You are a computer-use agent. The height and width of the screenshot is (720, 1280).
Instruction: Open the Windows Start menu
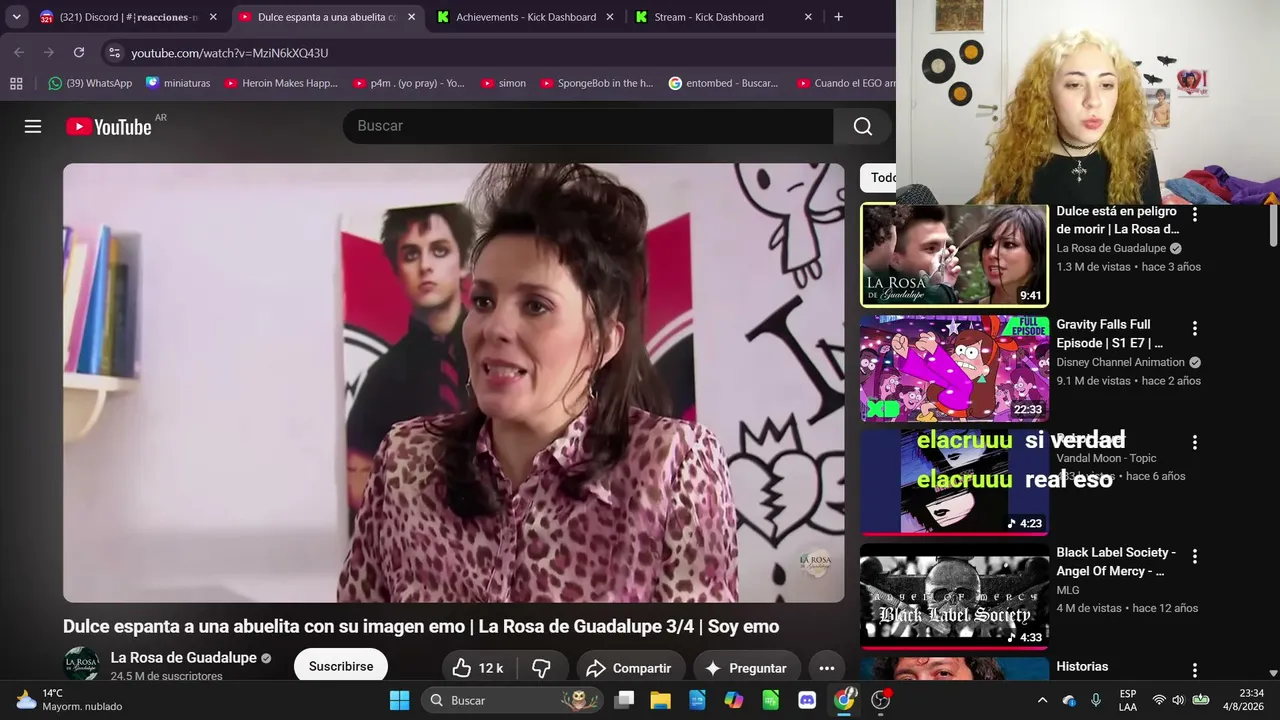click(399, 700)
